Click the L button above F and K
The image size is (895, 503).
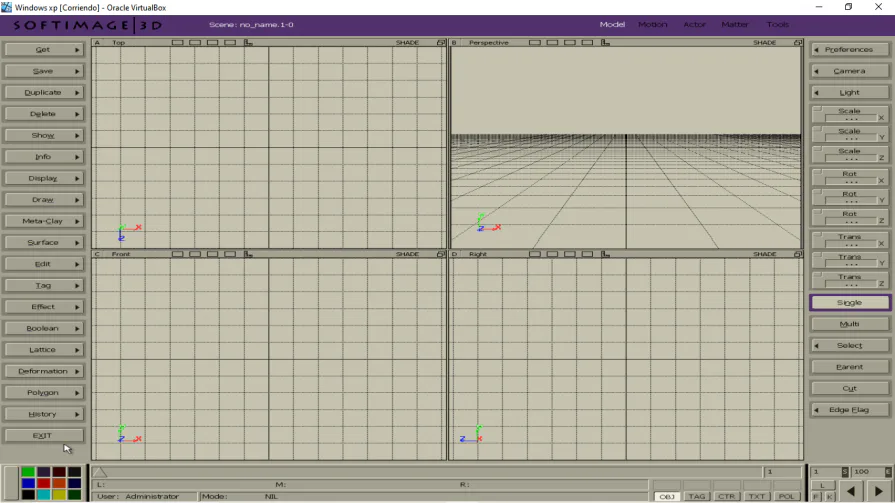[823, 485]
